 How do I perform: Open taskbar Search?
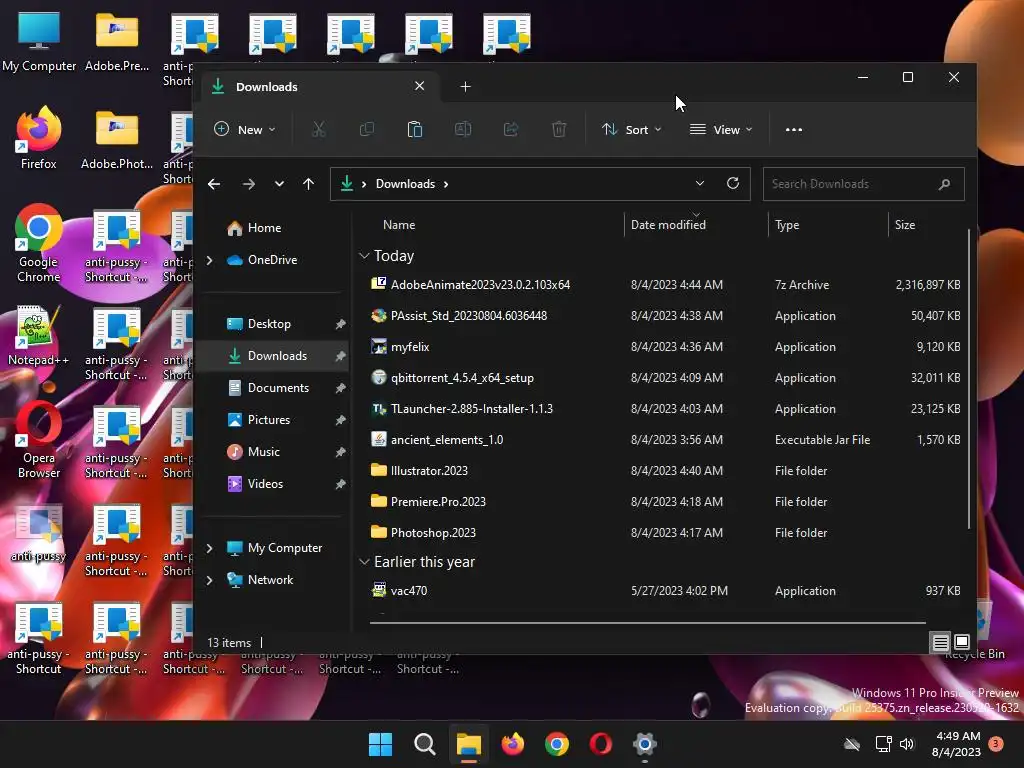pos(424,744)
